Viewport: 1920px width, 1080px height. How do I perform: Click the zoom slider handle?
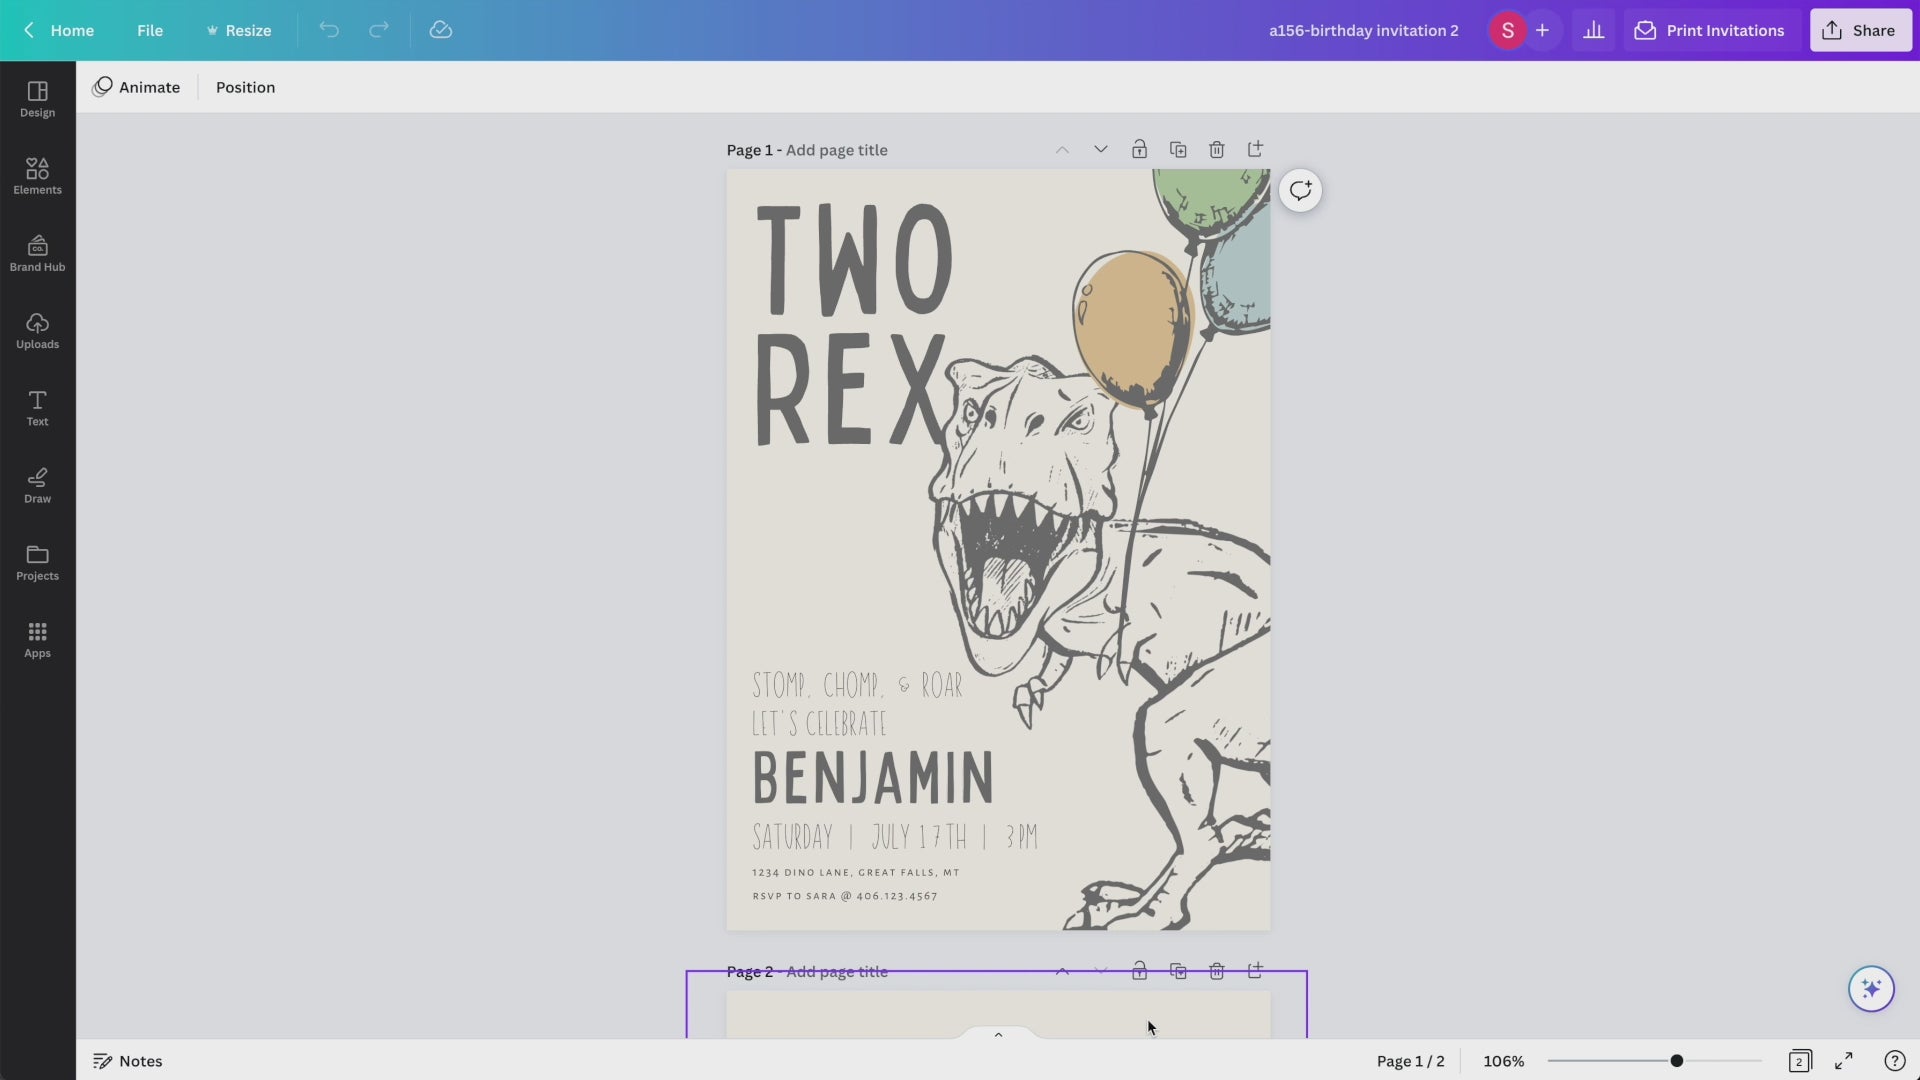click(1676, 1061)
